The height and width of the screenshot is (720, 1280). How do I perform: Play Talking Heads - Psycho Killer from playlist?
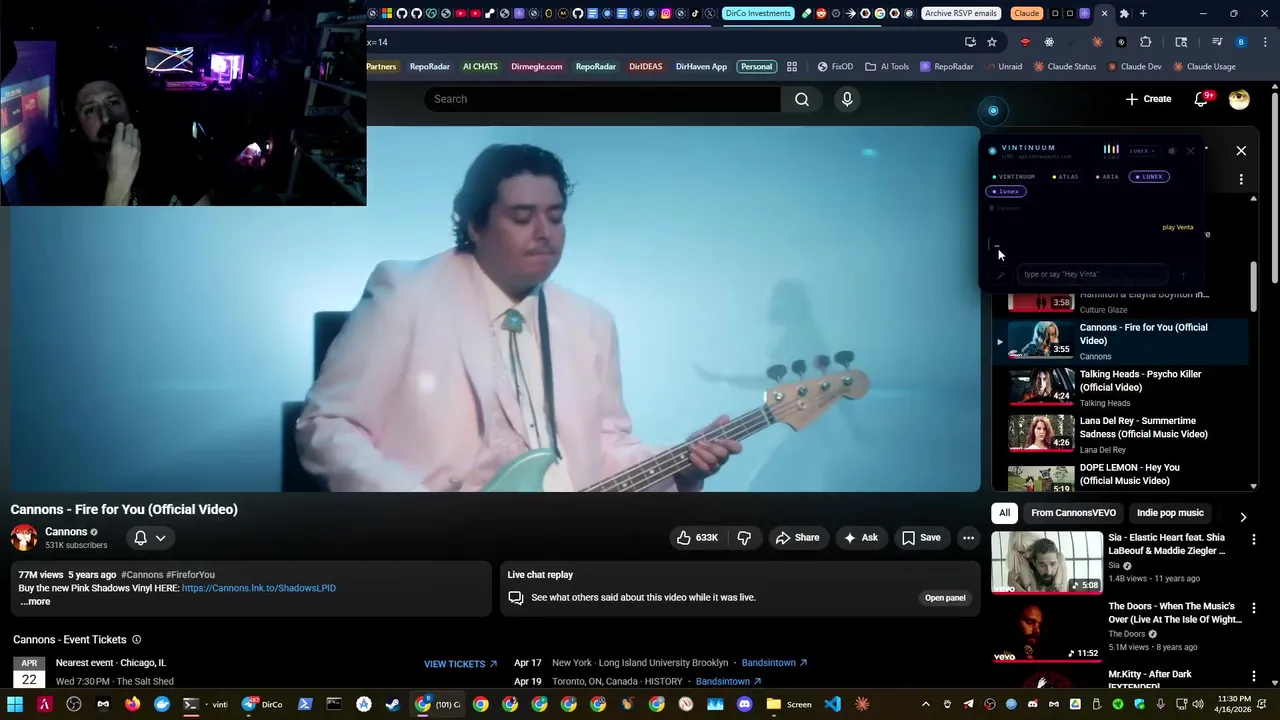pyautogui.click(x=1120, y=388)
